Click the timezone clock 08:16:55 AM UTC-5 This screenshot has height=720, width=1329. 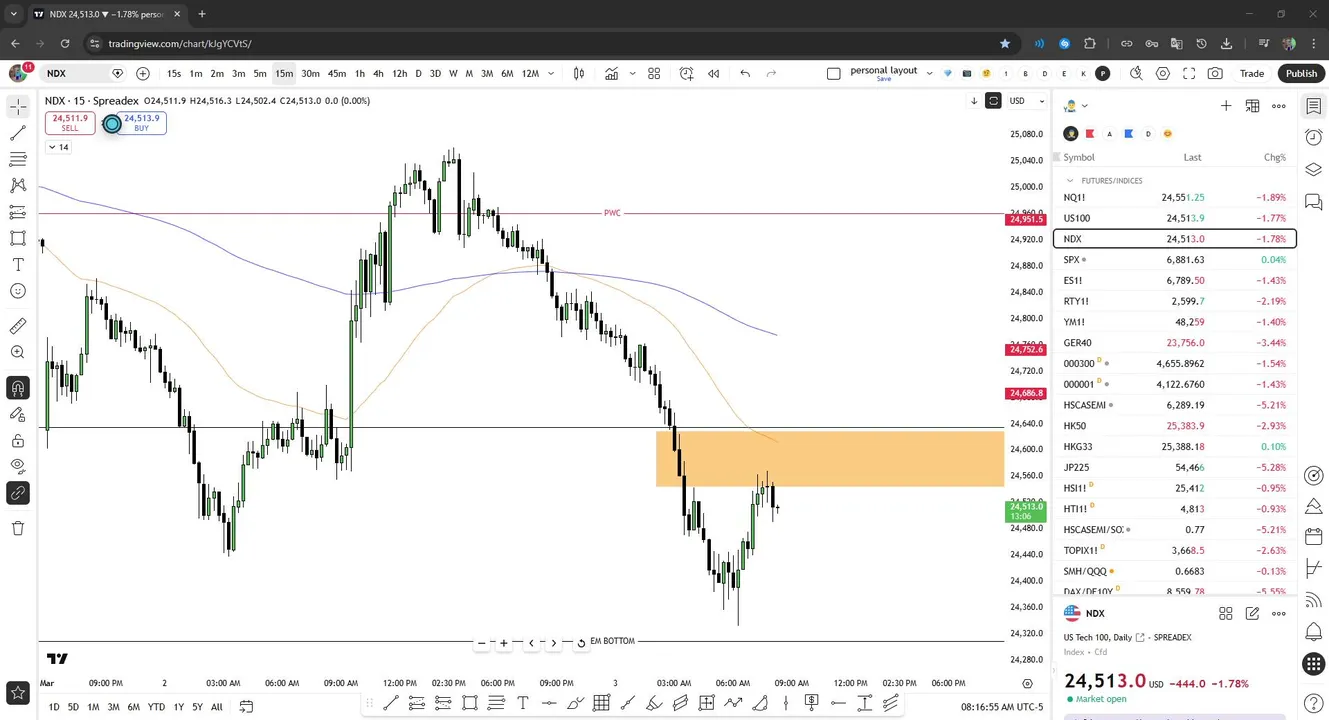point(1002,707)
